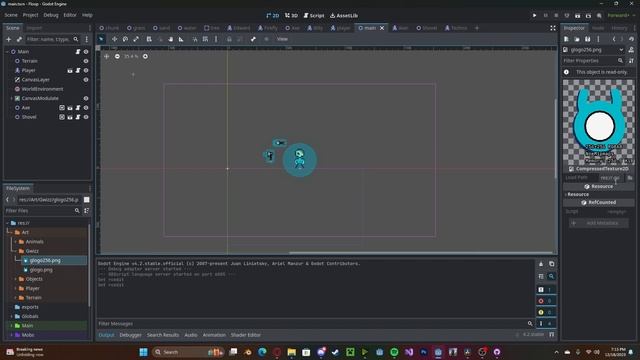Lock the selected node in the toolbar

point(229,39)
